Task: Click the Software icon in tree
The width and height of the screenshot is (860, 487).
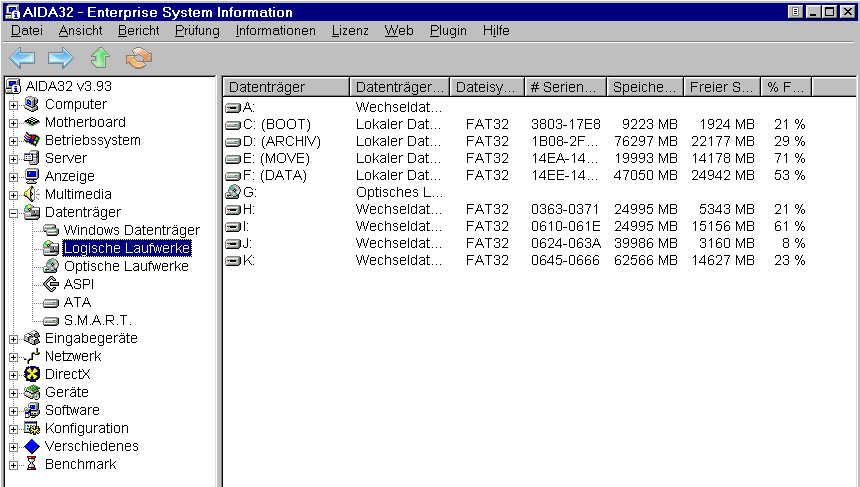Action: 32,410
